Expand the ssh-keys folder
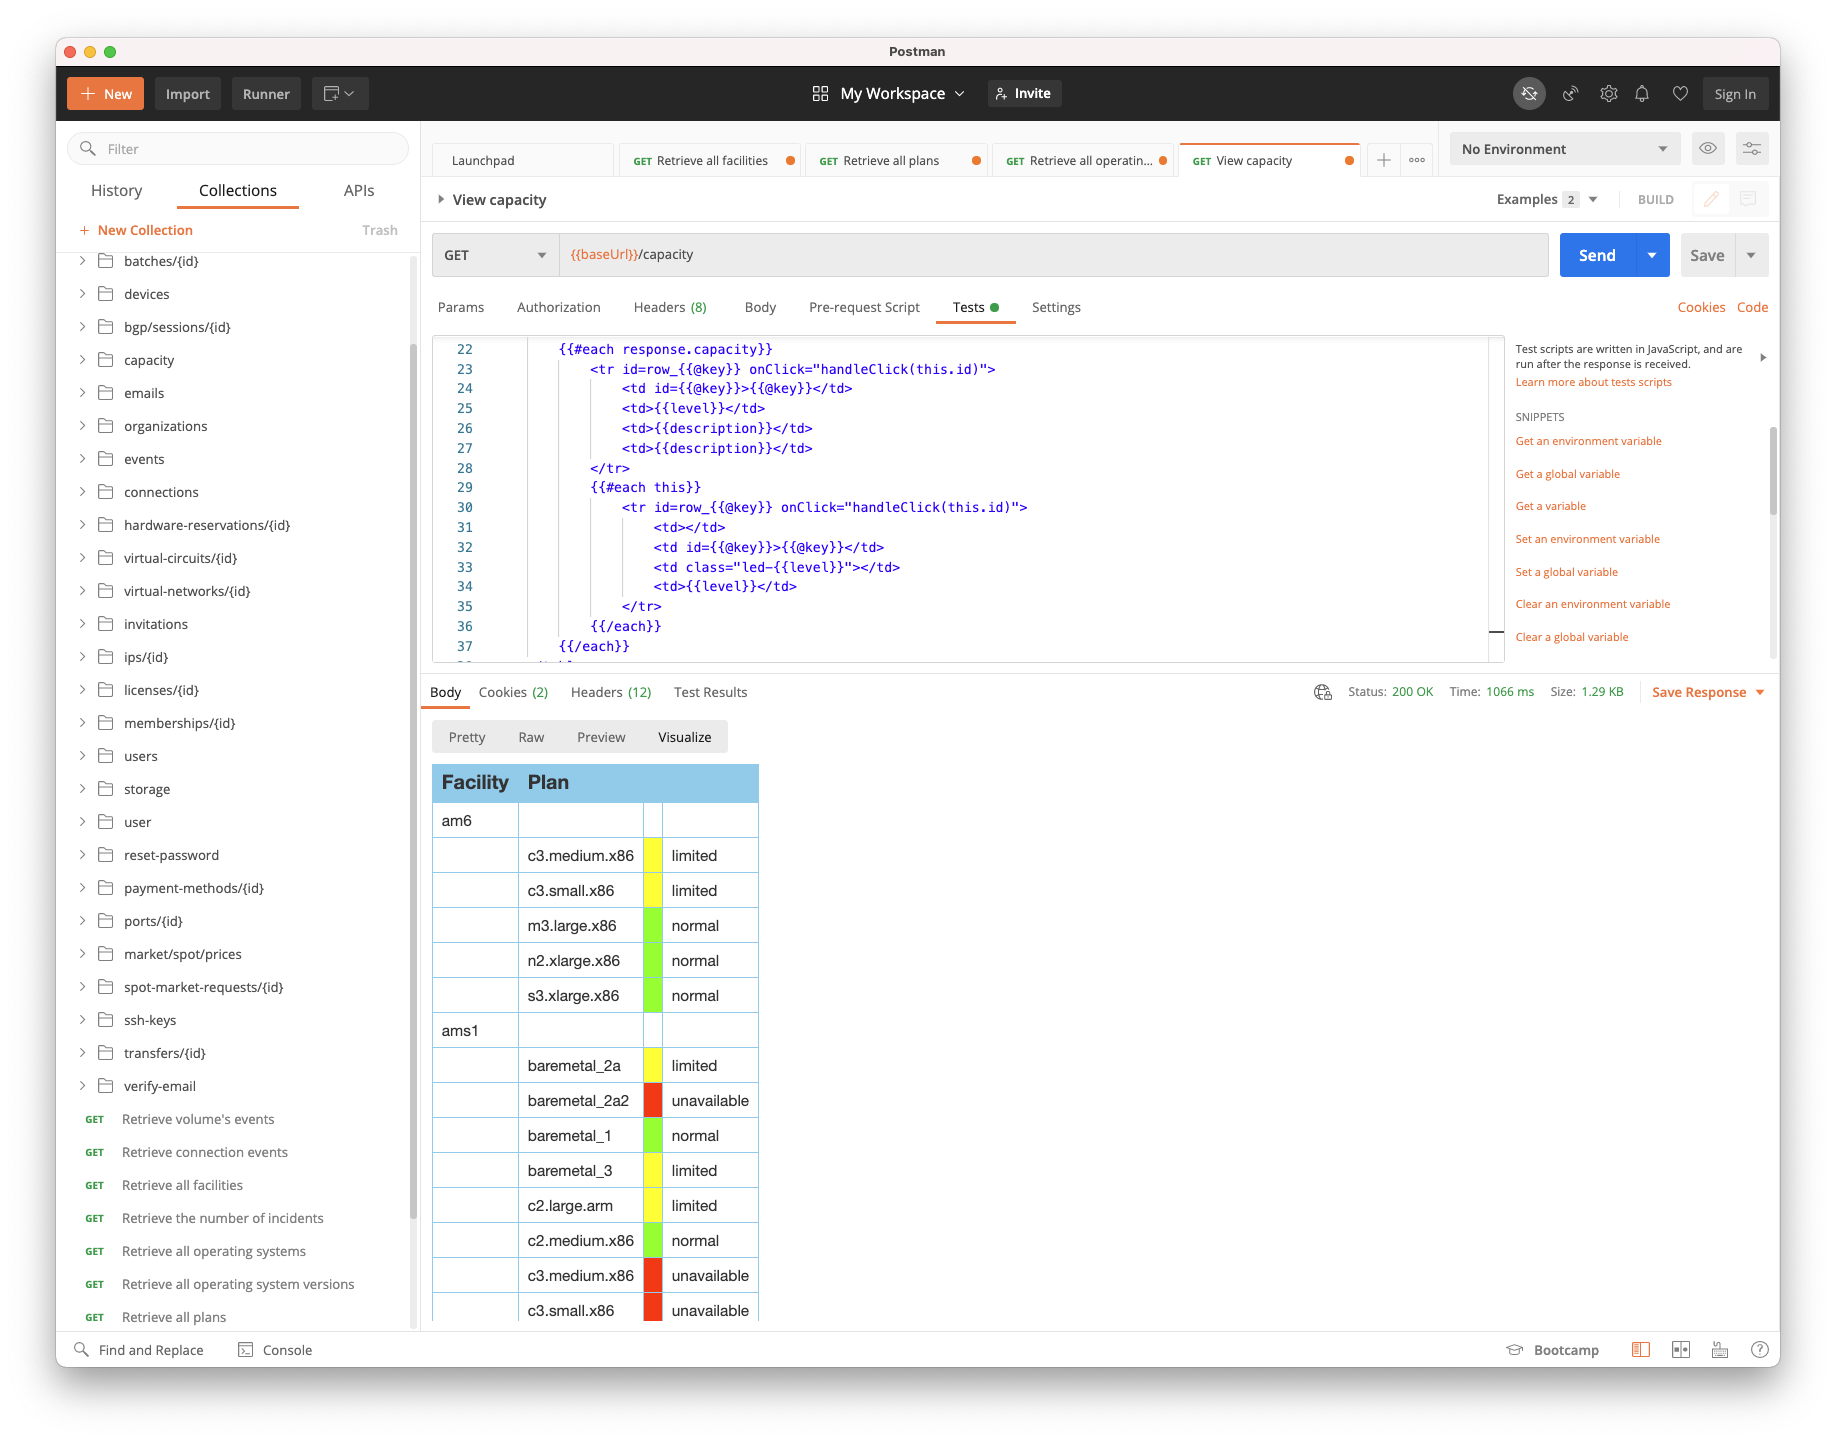 [83, 1020]
